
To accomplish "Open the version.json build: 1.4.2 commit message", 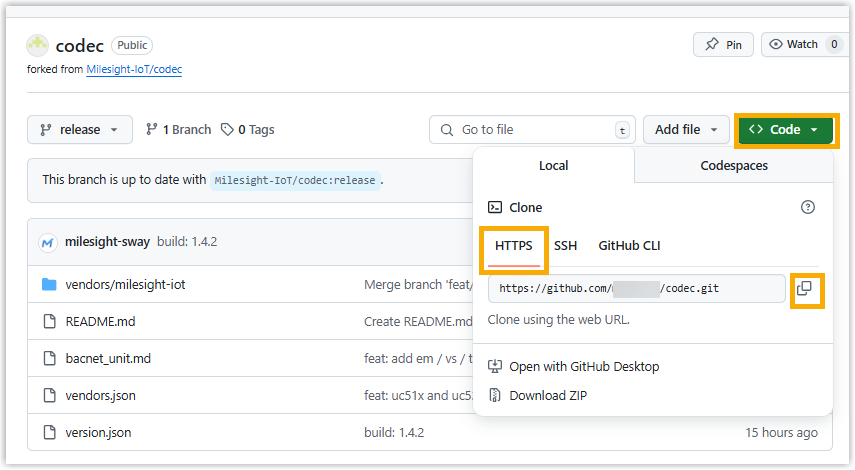I will (394, 433).
